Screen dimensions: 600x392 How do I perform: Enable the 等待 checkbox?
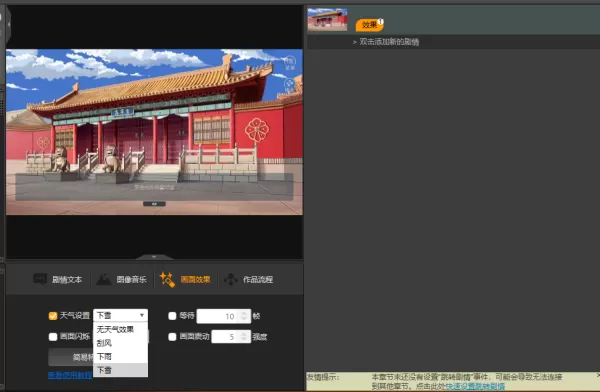[x=172, y=316]
